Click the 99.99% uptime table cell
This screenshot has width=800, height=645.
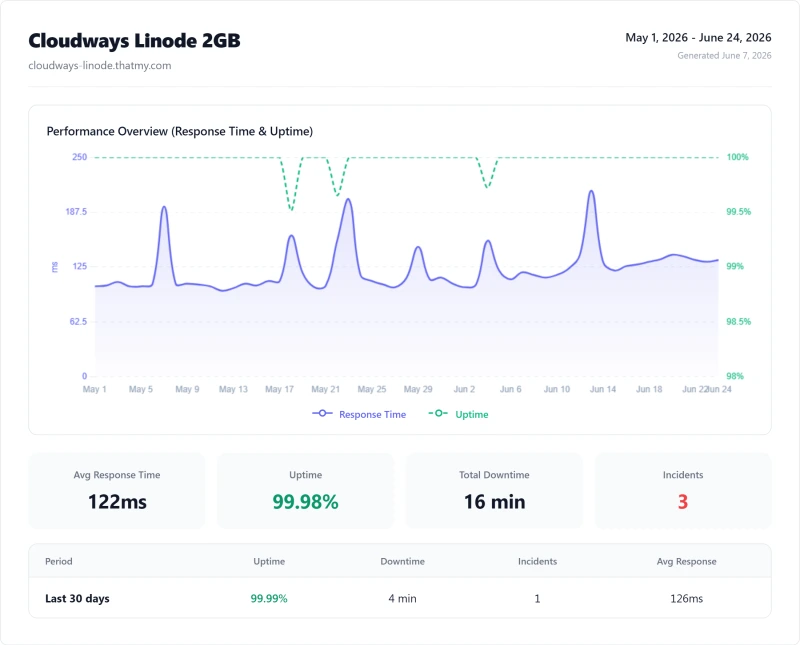coord(269,599)
